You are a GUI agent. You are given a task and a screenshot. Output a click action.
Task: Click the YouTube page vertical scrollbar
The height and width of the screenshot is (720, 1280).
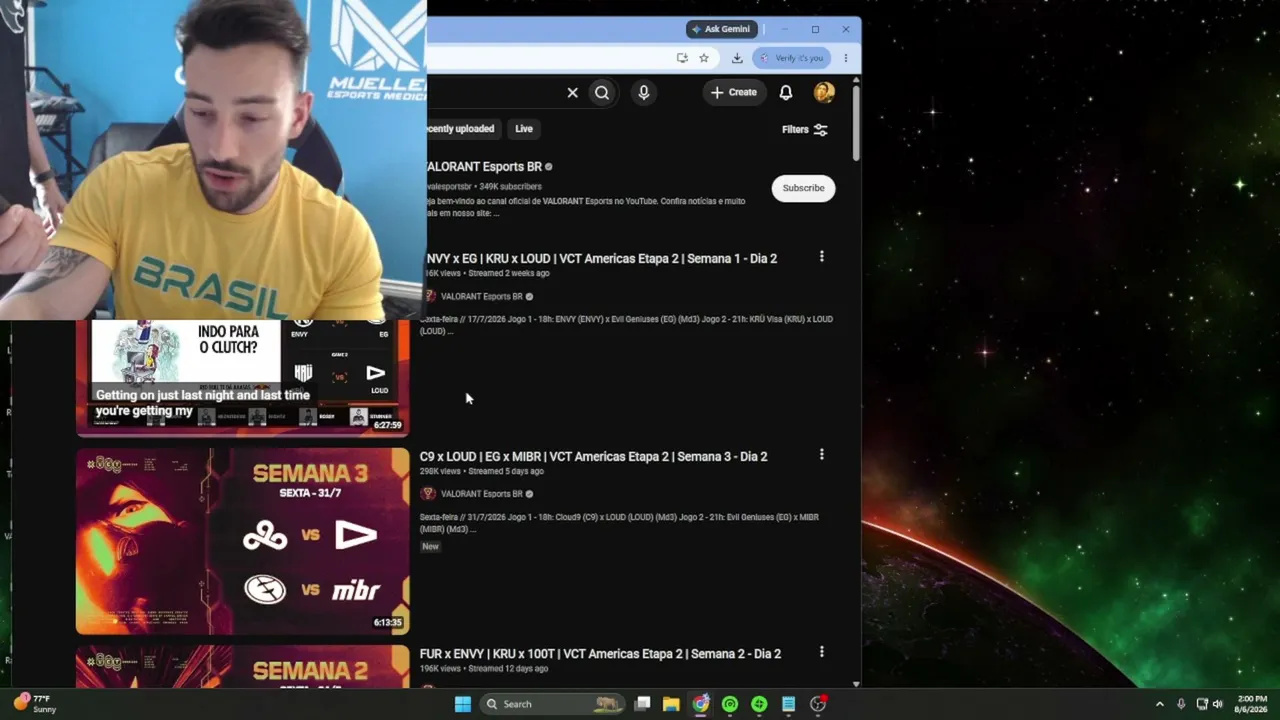(x=856, y=124)
